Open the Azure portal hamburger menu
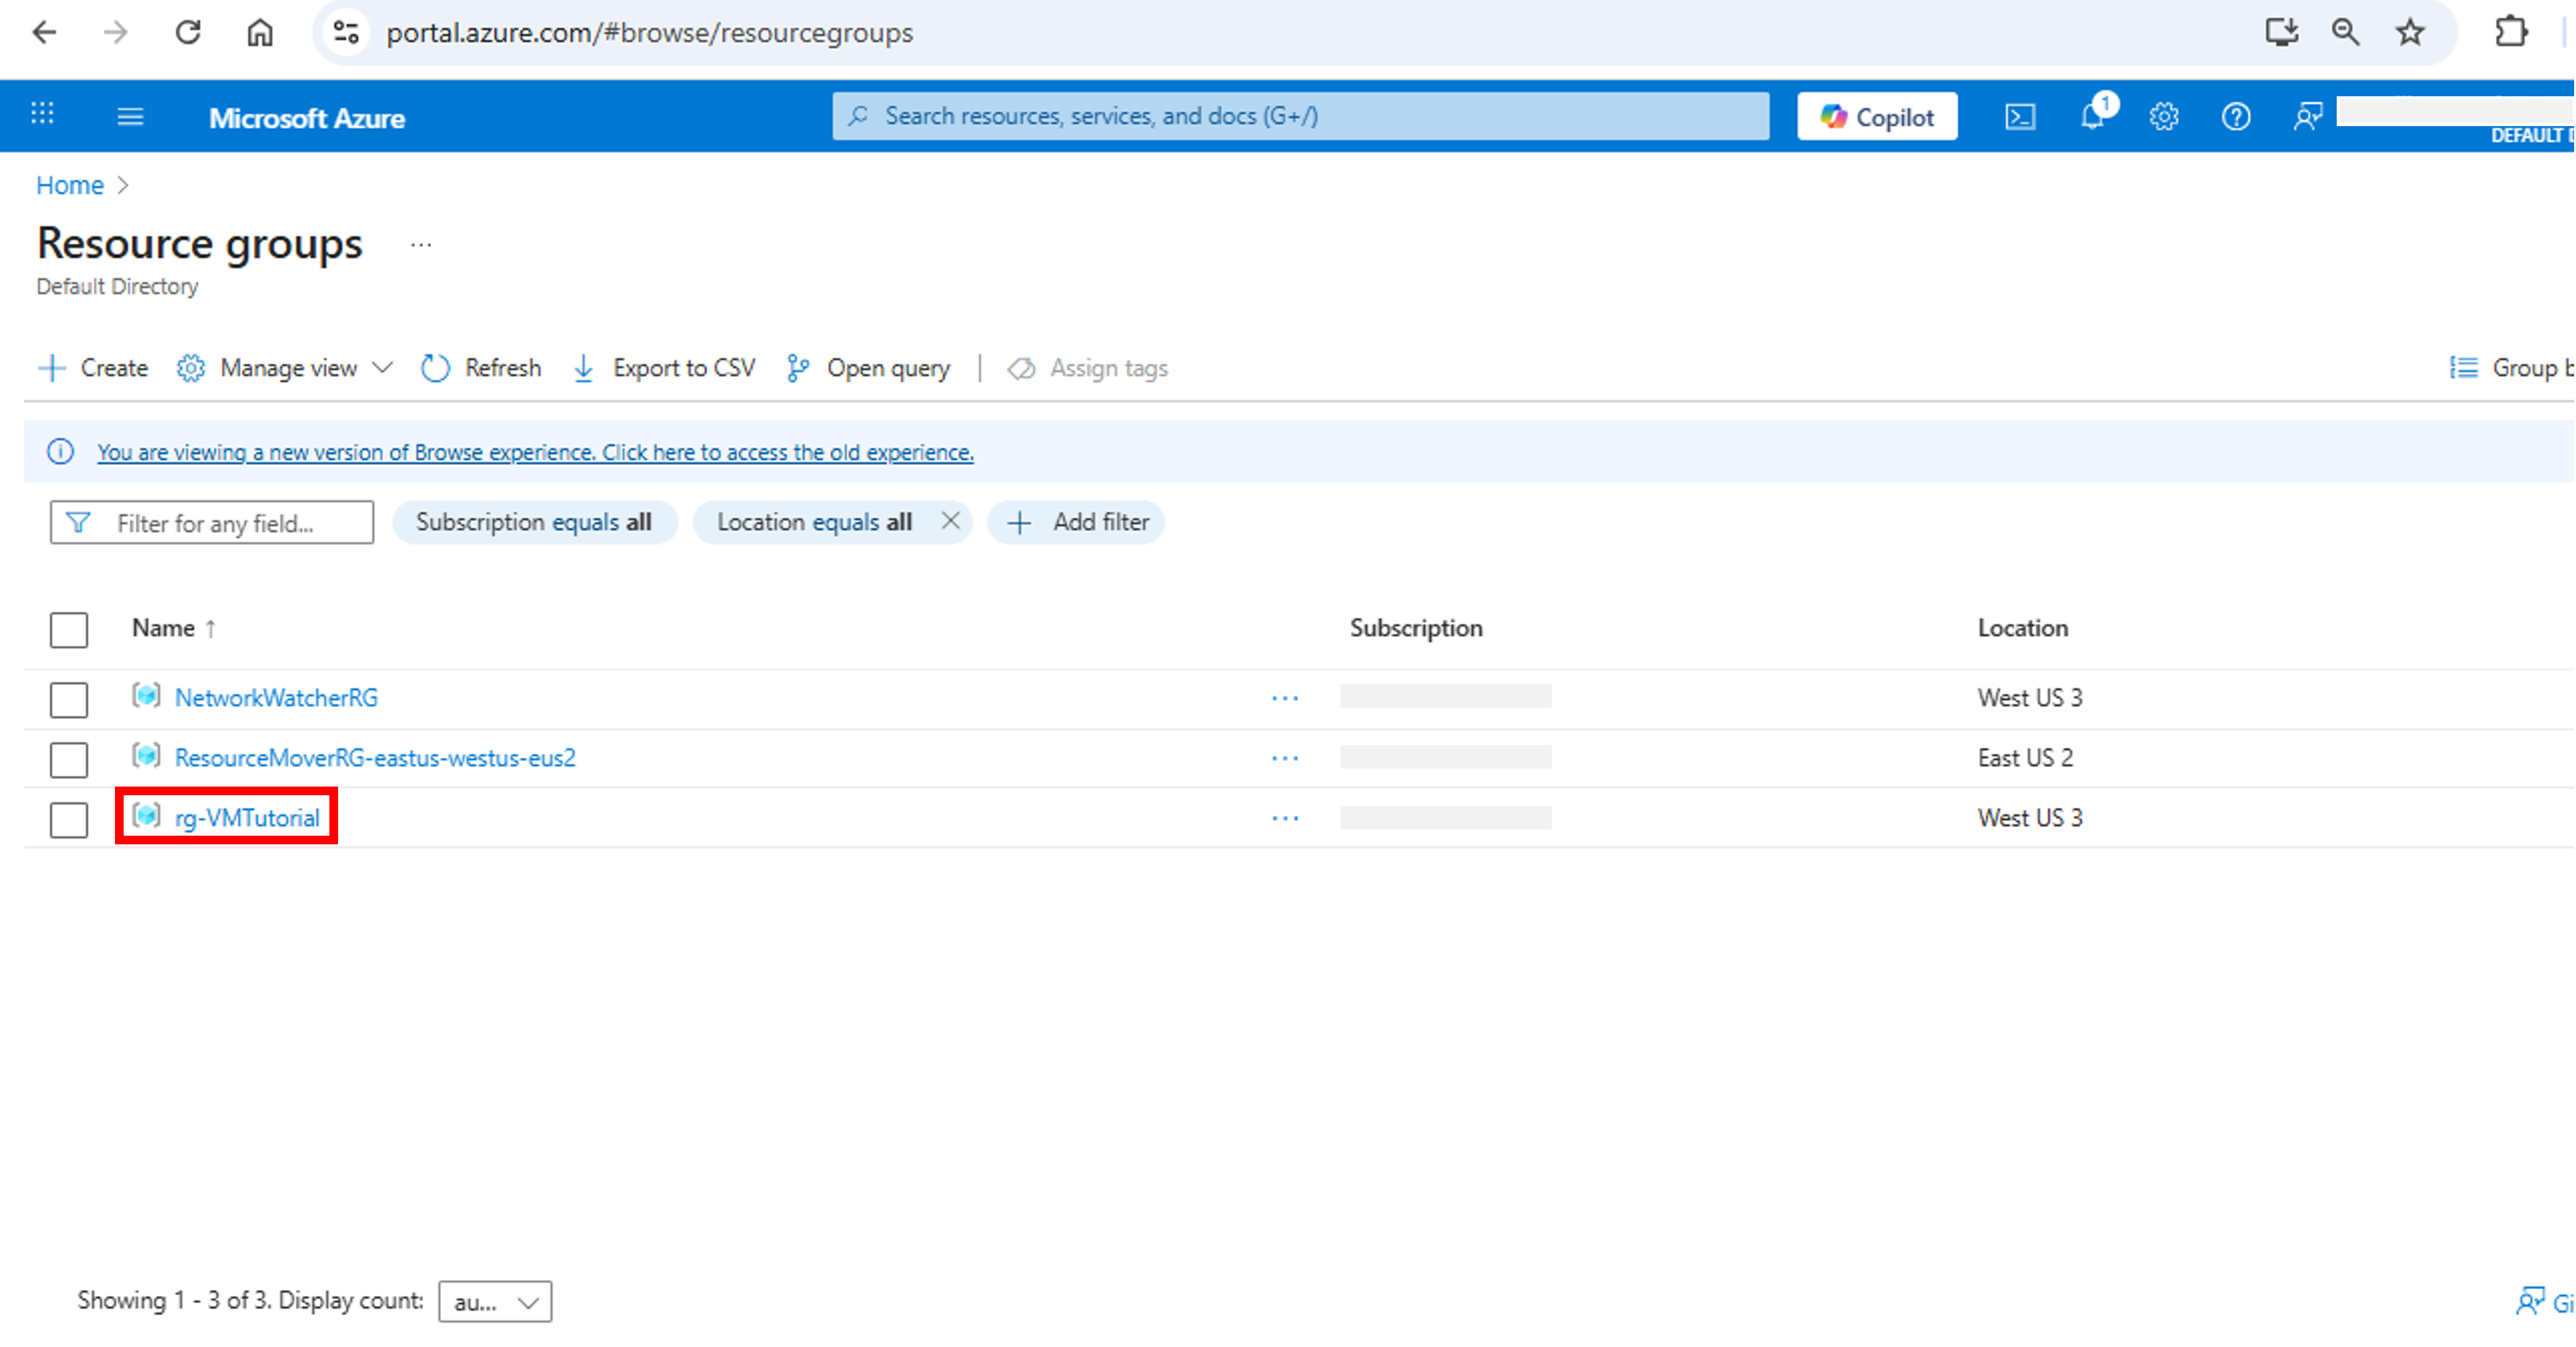Viewport: 2576px width, 1347px height. click(130, 117)
